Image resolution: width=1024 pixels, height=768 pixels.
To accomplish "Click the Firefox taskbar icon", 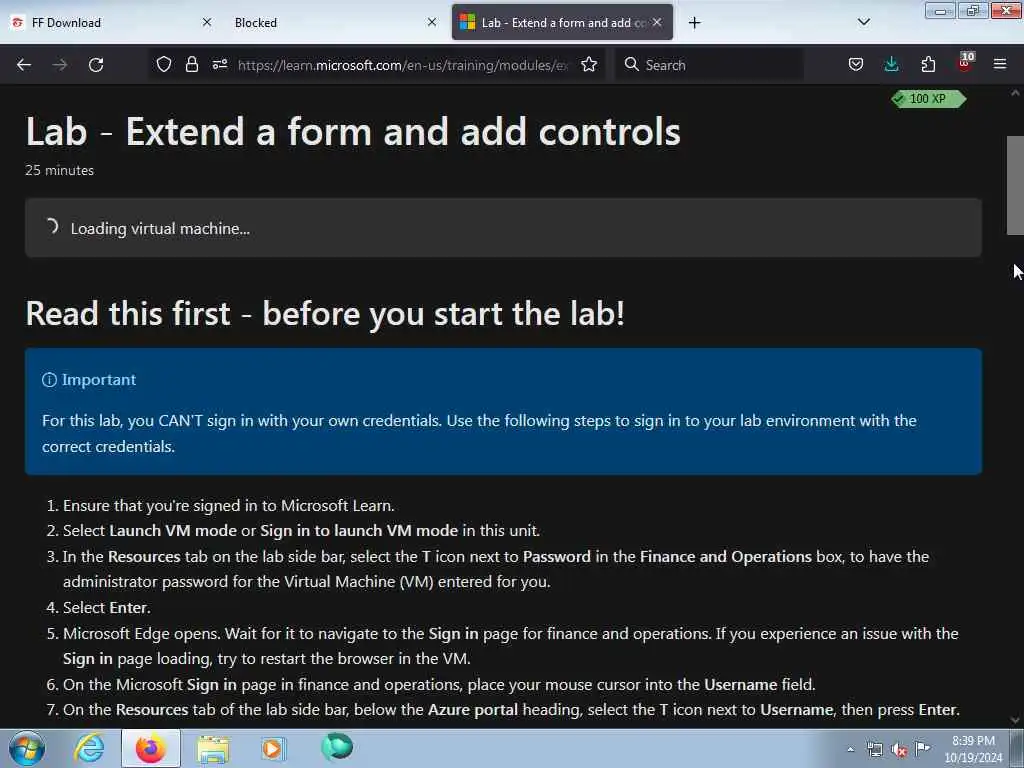I will coord(150,749).
